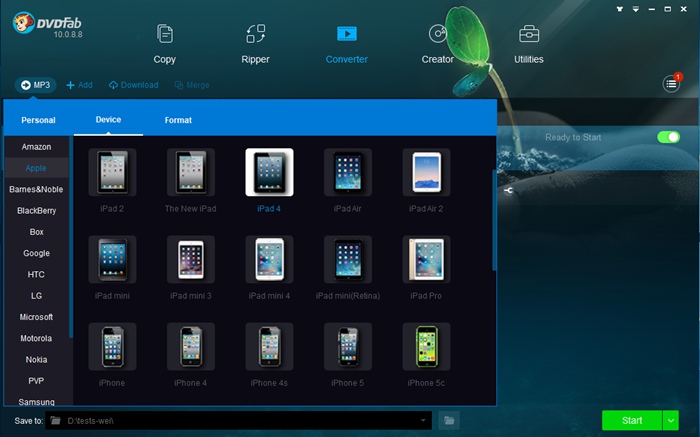Open the title bar dropdown menu icon

tap(636, 9)
